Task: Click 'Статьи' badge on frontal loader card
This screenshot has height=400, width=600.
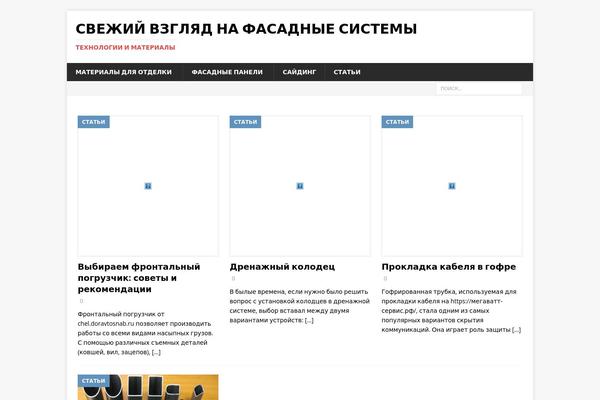Action: click(x=93, y=122)
